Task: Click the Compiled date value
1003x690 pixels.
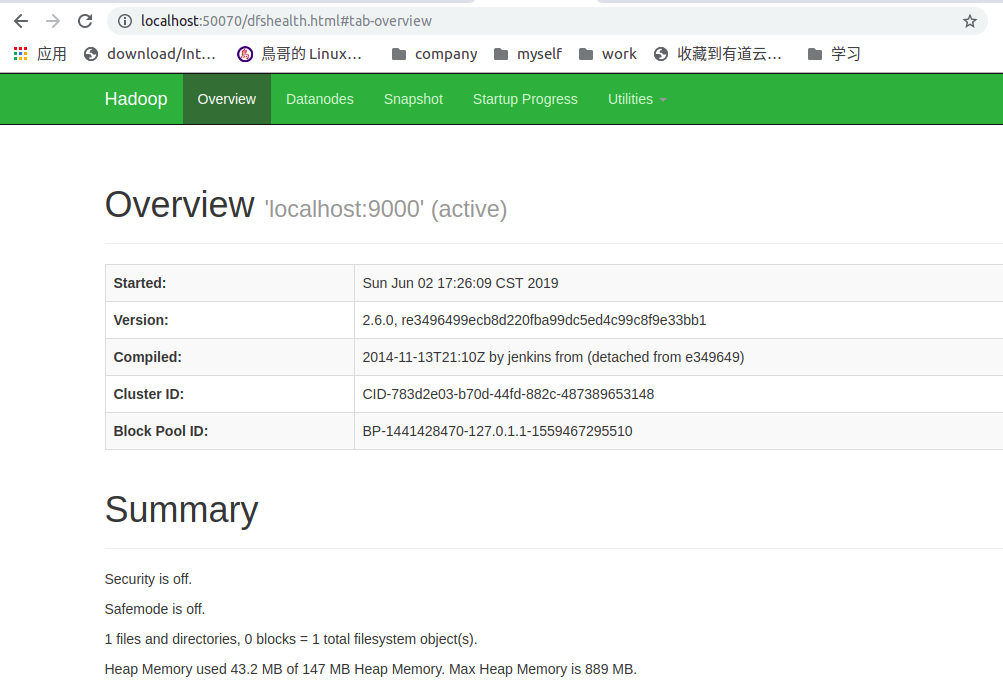Action: (x=553, y=357)
